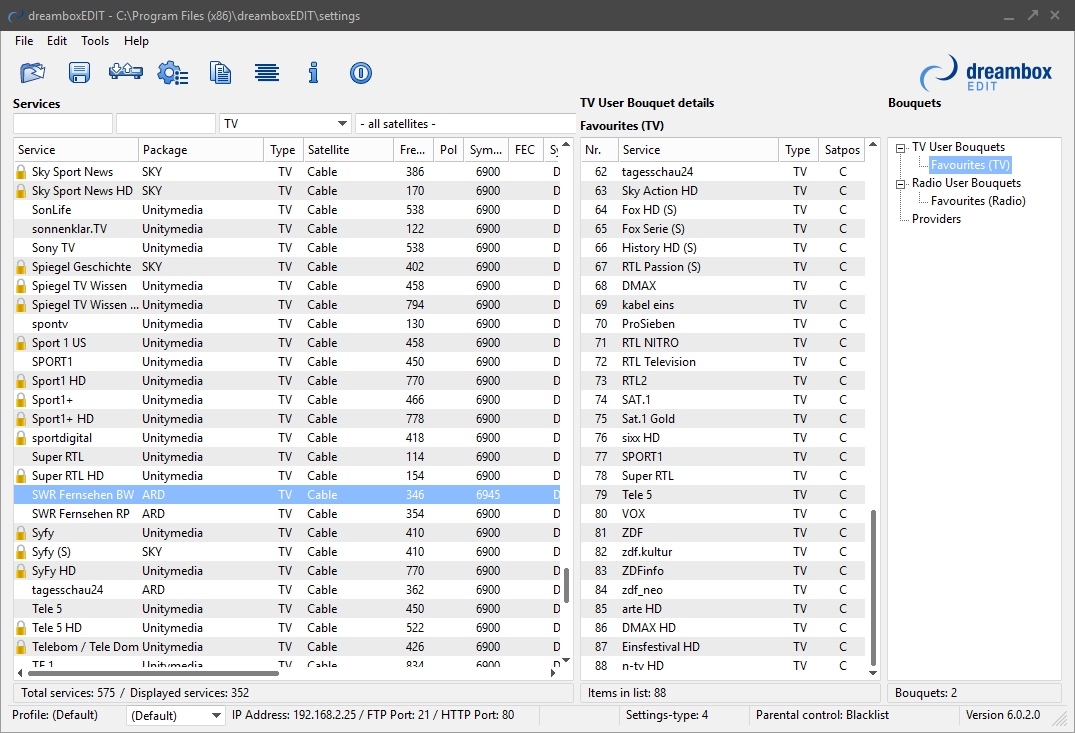Click the save floppy disk icon

pos(79,72)
